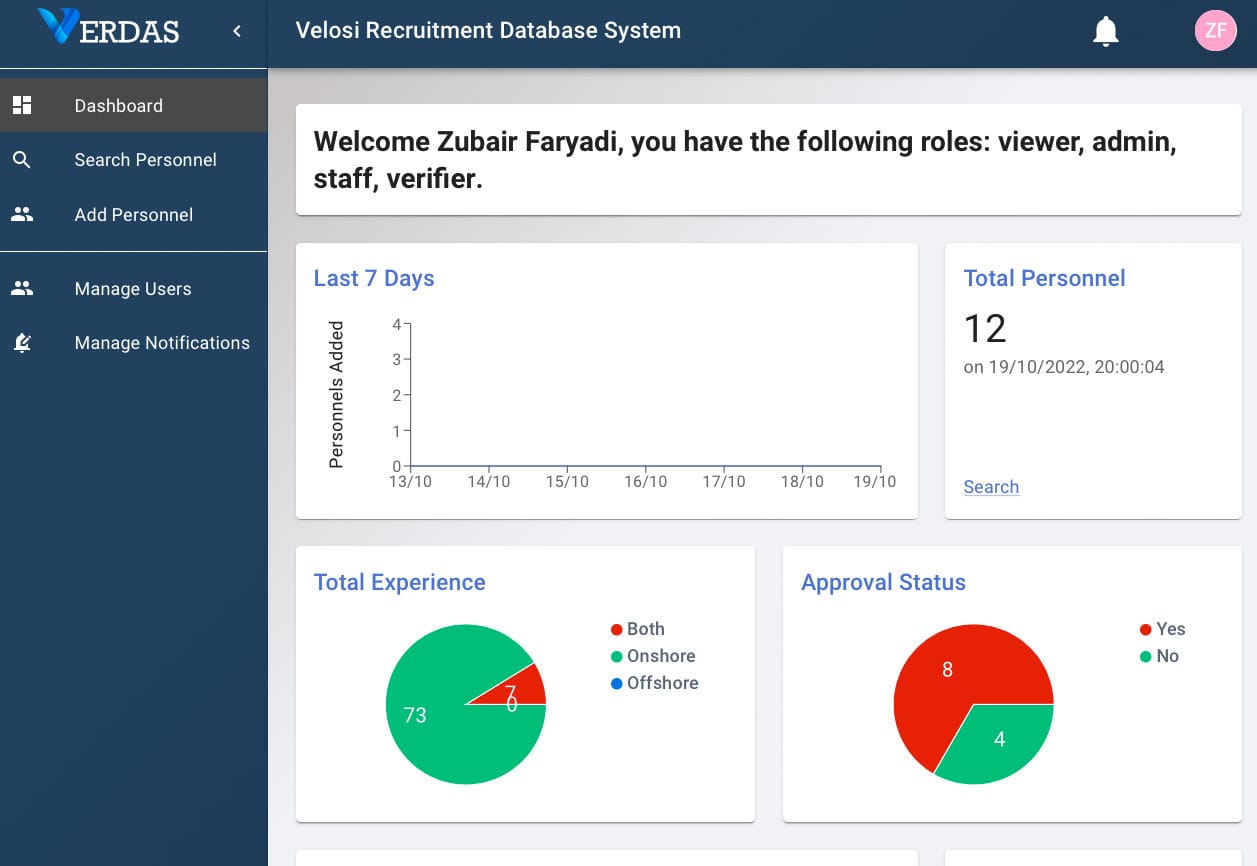Click the Total Personnel heading
1257x866 pixels.
pyautogui.click(x=1044, y=278)
